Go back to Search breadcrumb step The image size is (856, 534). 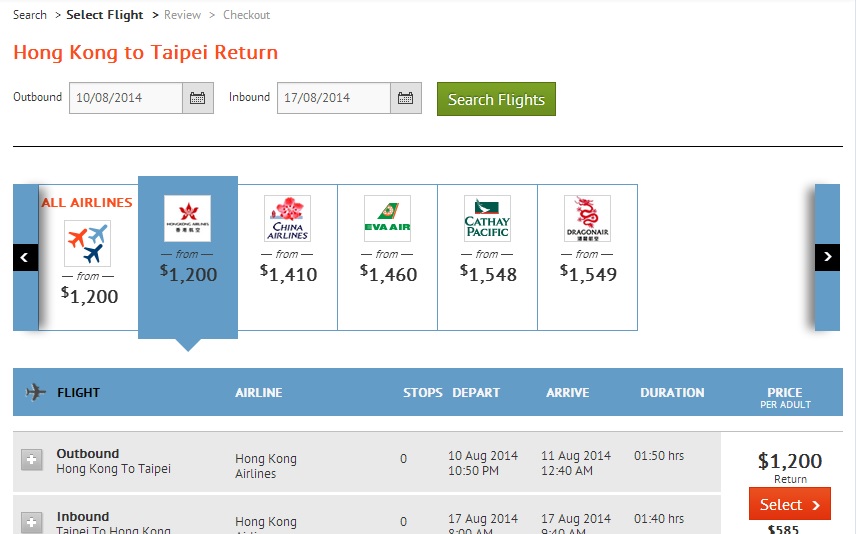[x=30, y=15]
